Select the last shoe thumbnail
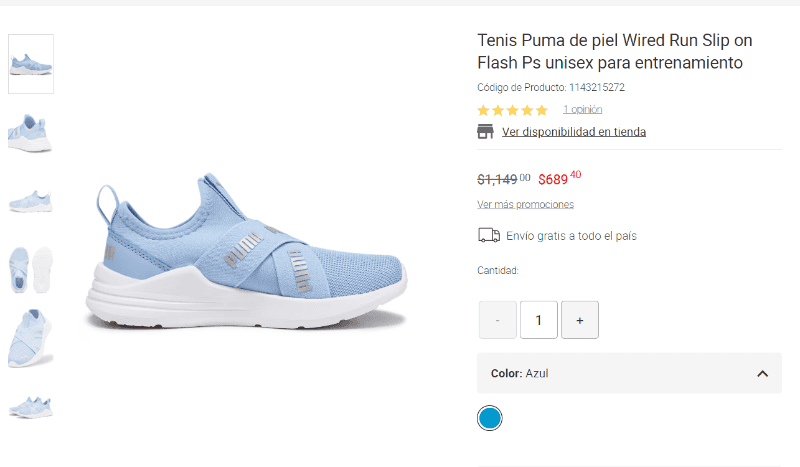Image resolution: width=800 pixels, height=467 pixels. 31,405
